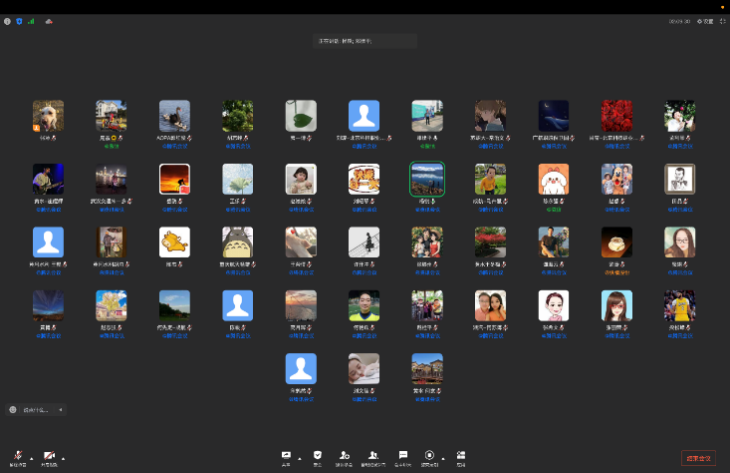Expand the audio options arrow beside microphone

point(31,458)
